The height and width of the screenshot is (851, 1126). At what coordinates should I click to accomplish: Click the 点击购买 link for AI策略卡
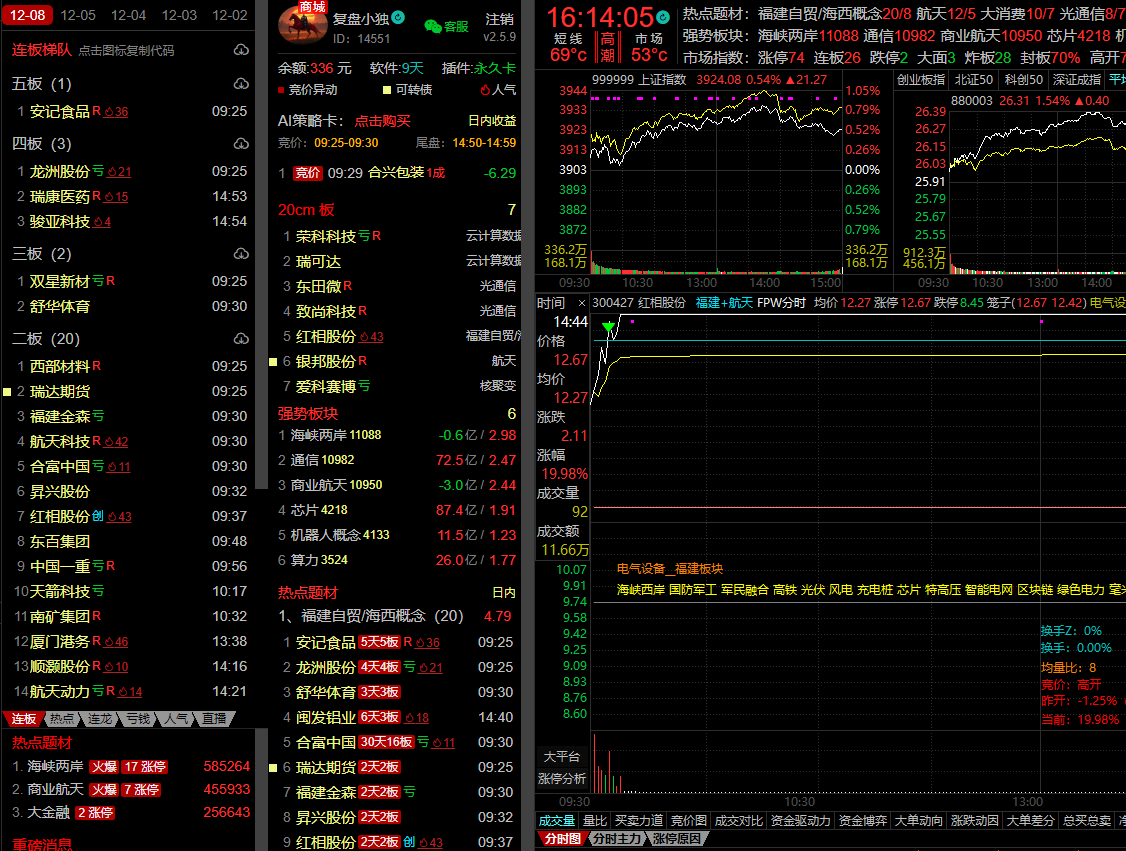(382, 120)
